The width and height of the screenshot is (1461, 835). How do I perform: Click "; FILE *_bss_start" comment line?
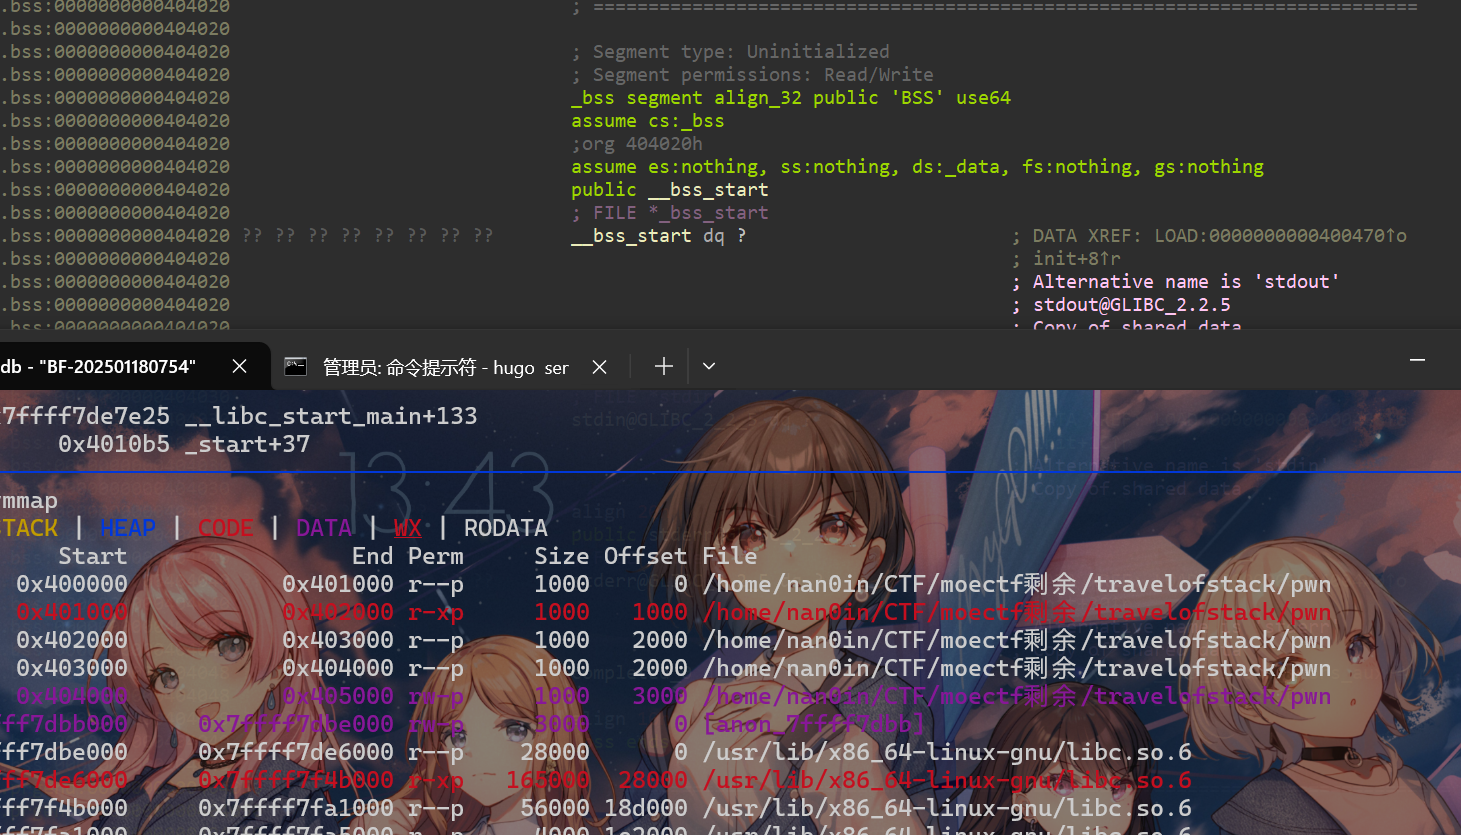point(670,213)
